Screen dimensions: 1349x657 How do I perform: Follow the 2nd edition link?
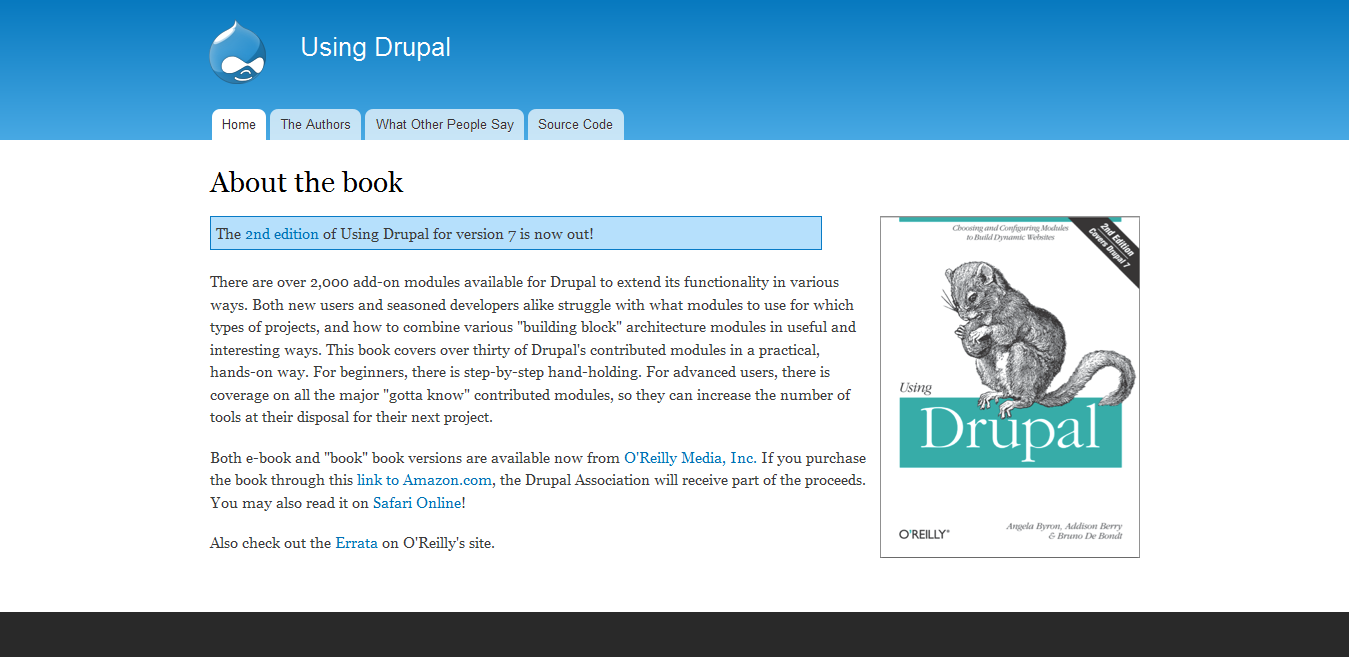tap(282, 234)
